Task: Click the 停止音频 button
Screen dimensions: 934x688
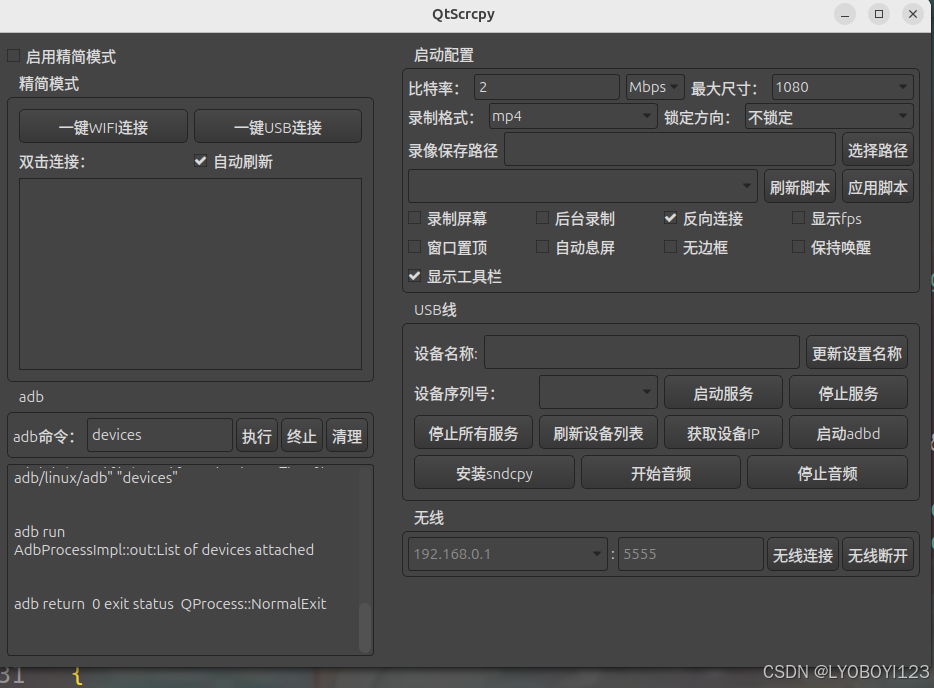Action: click(x=827, y=472)
